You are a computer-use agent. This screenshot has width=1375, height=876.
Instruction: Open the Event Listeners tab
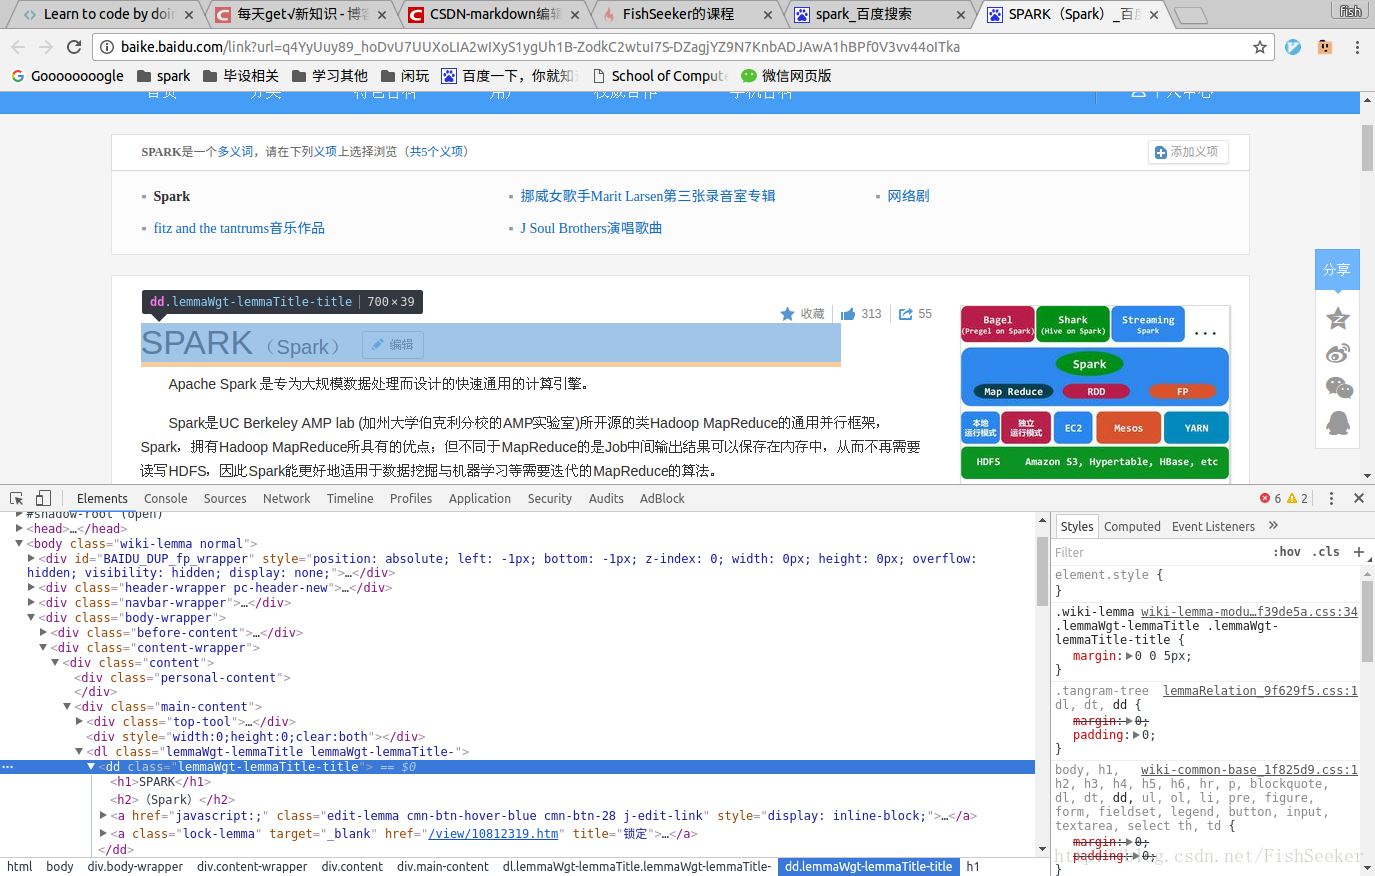[1213, 526]
